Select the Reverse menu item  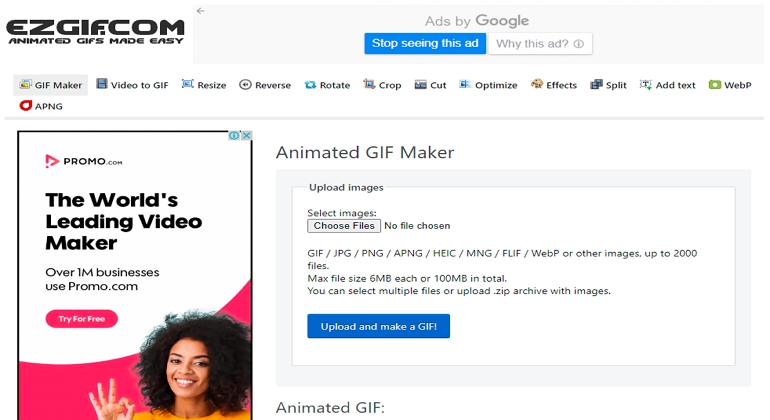point(265,84)
